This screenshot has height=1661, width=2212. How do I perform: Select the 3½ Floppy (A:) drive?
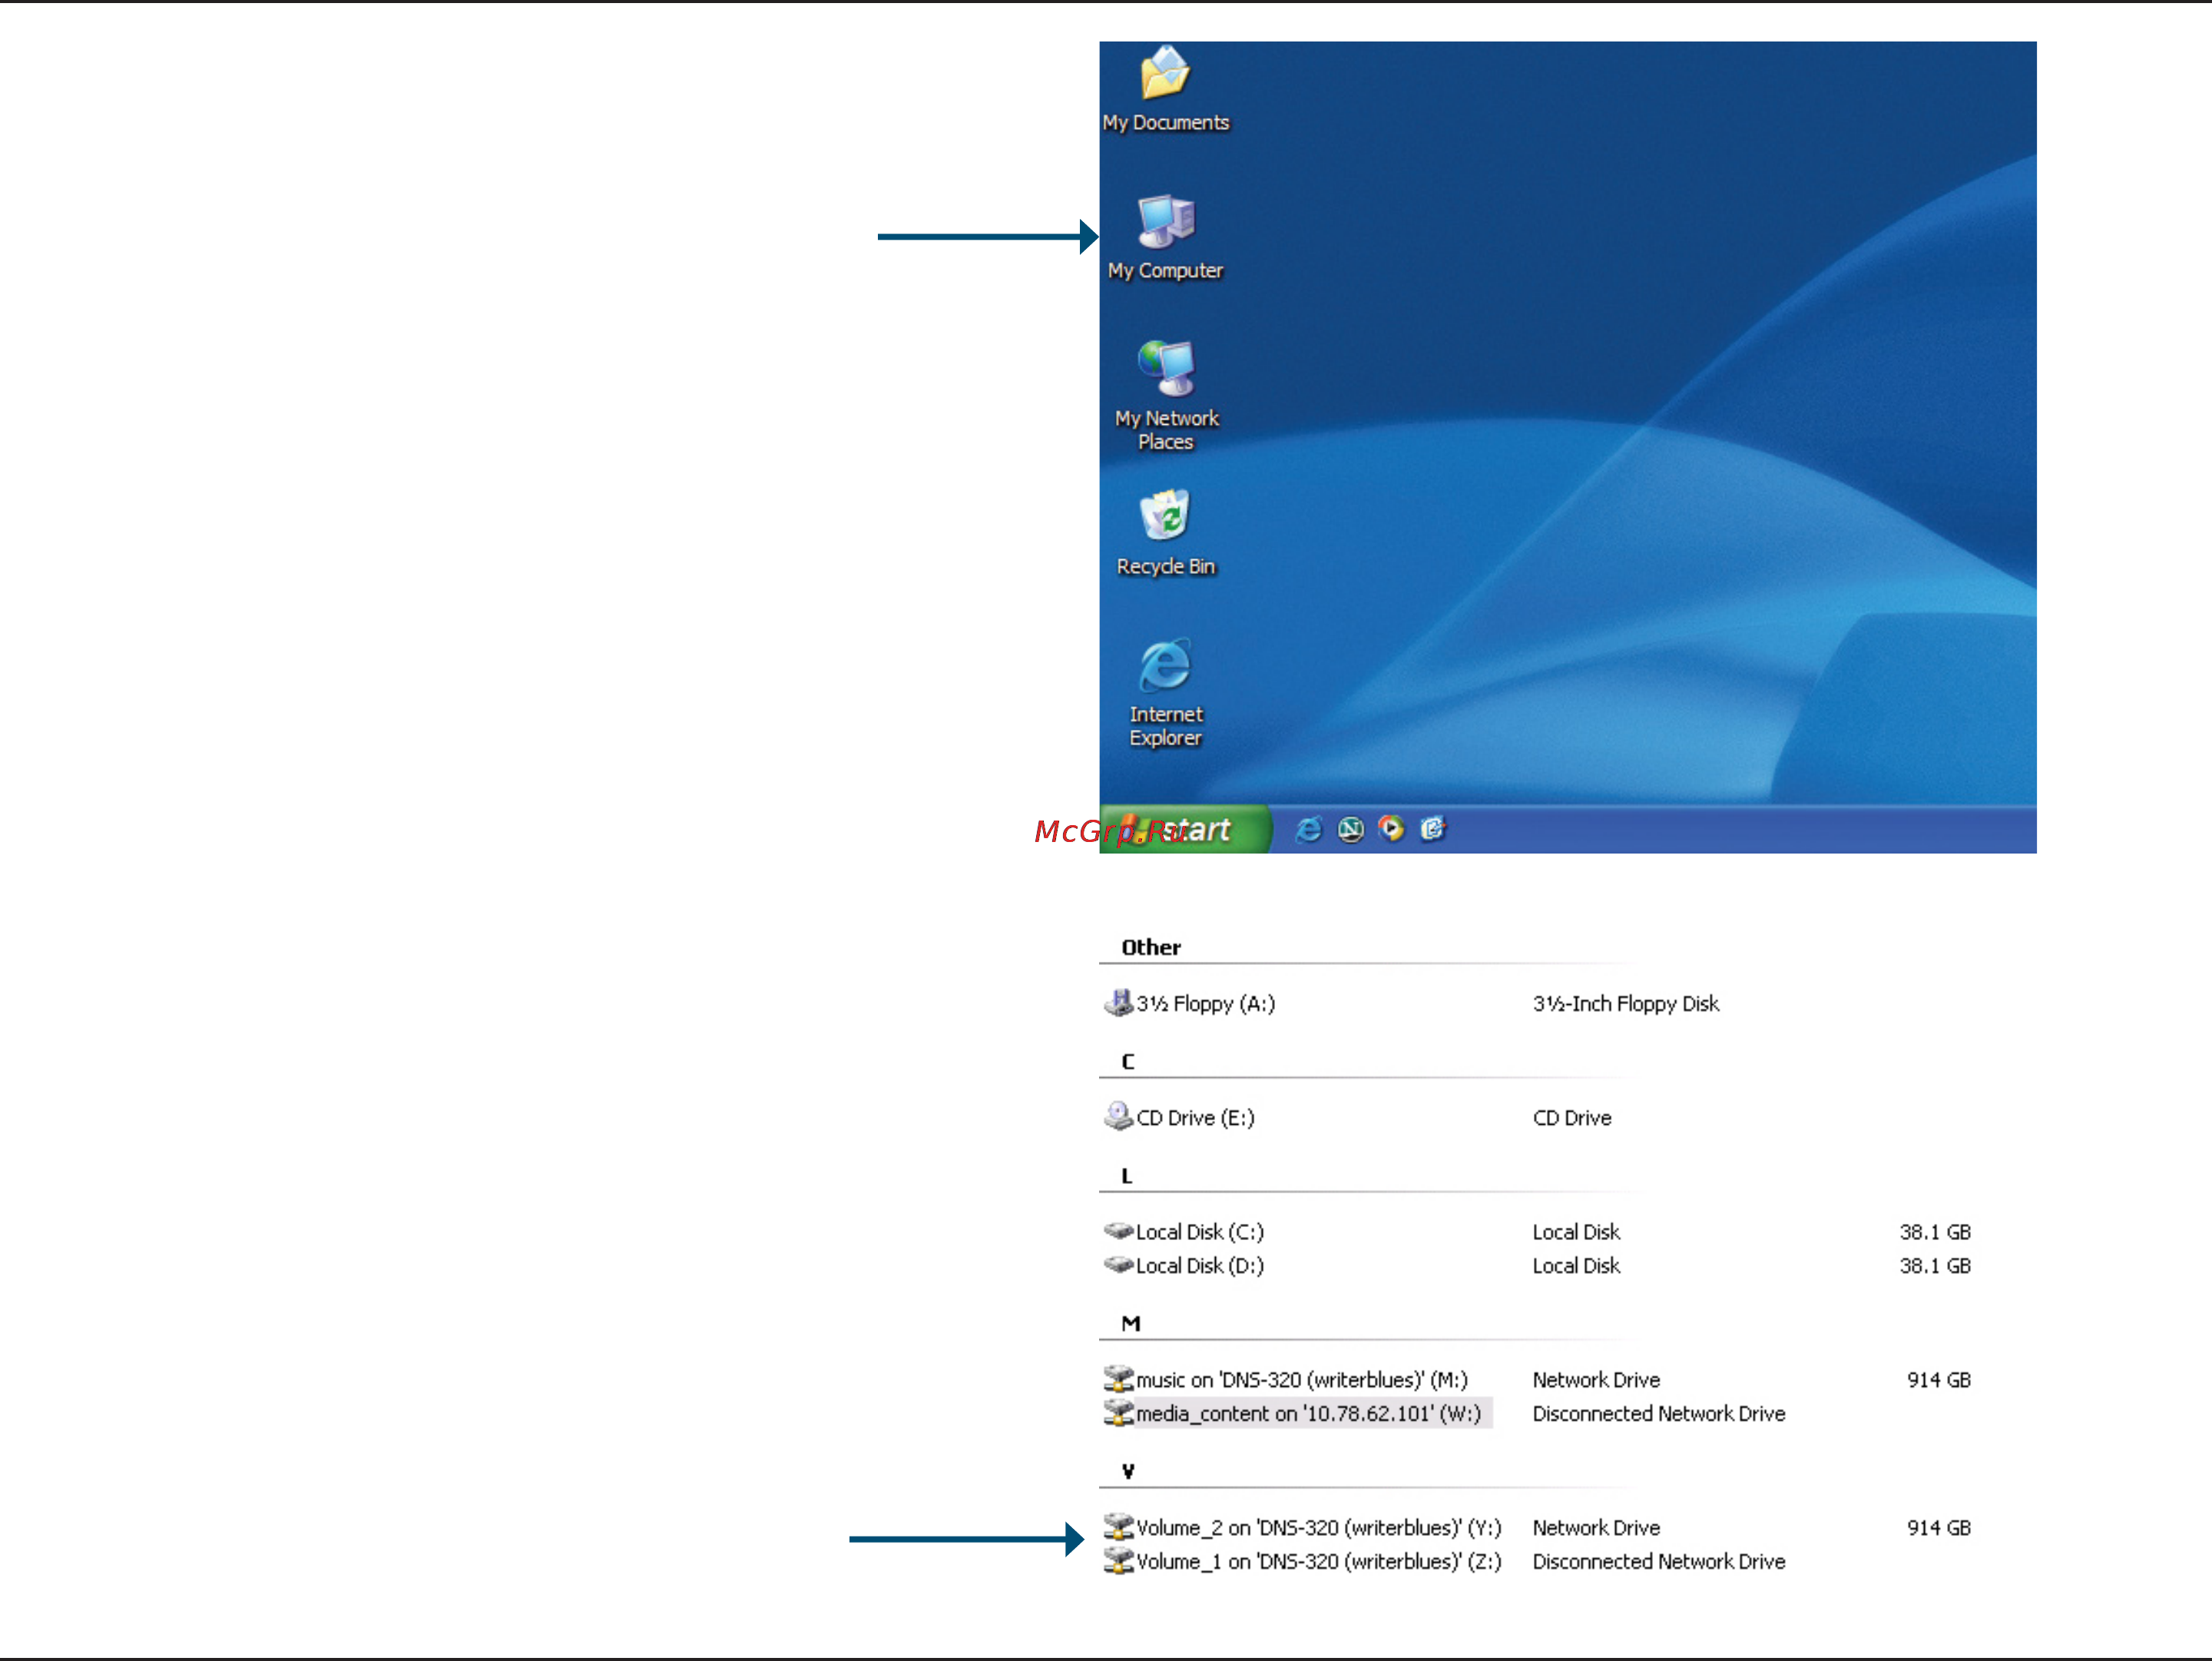(1190, 1003)
